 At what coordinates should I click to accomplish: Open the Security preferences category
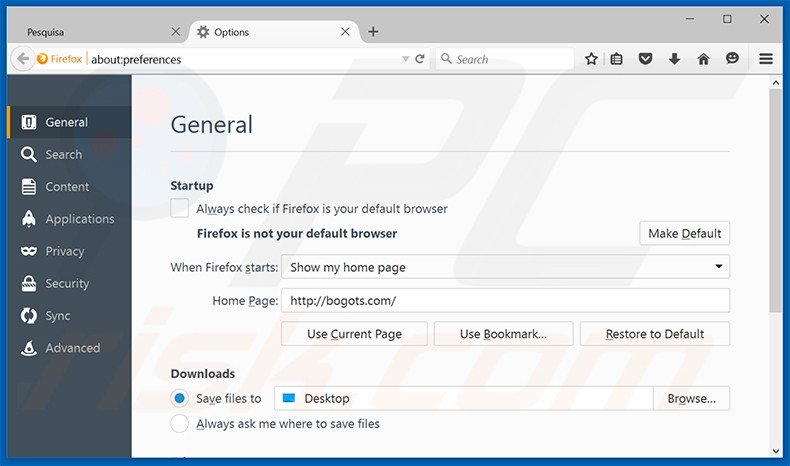coord(70,283)
